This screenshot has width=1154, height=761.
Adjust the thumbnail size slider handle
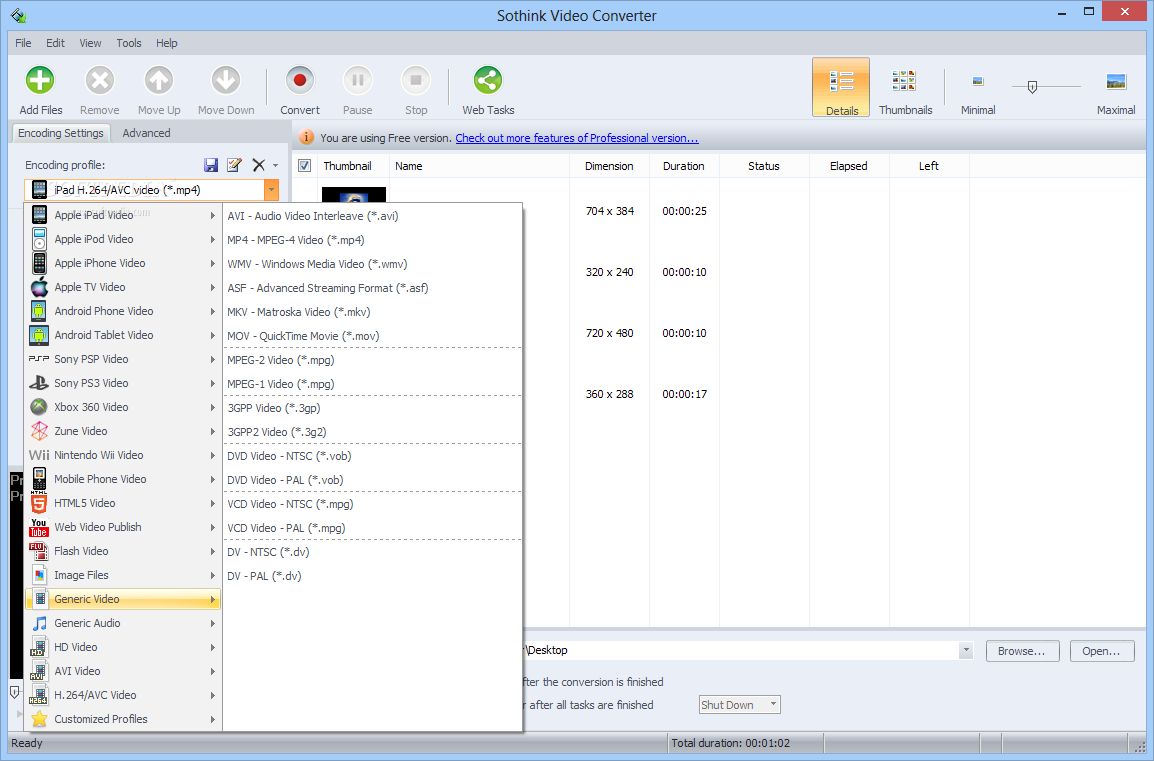[1032, 87]
